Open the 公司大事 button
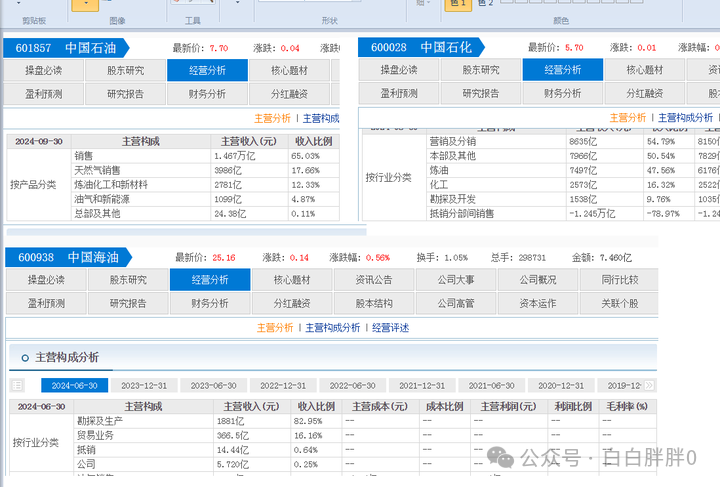Image resolution: width=720 pixels, height=487 pixels. pyautogui.click(x=456, y=280)
